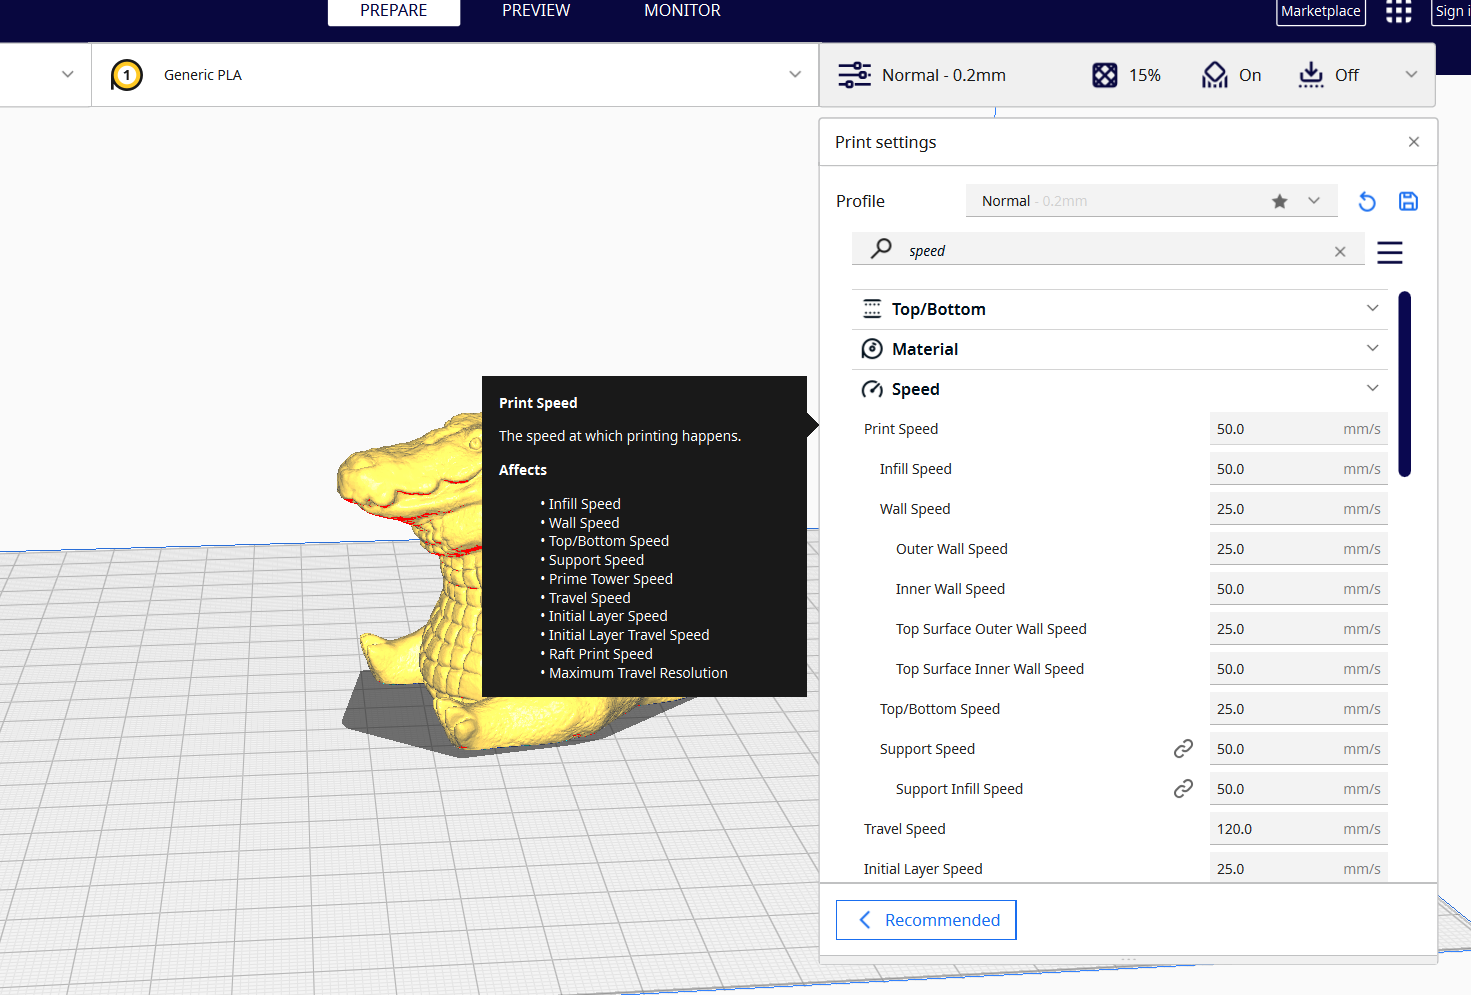The width and height of the screenshot is (1471, 995).
Task: Expand the Top/Bottom settings section
Action: tap(1372, 308)
